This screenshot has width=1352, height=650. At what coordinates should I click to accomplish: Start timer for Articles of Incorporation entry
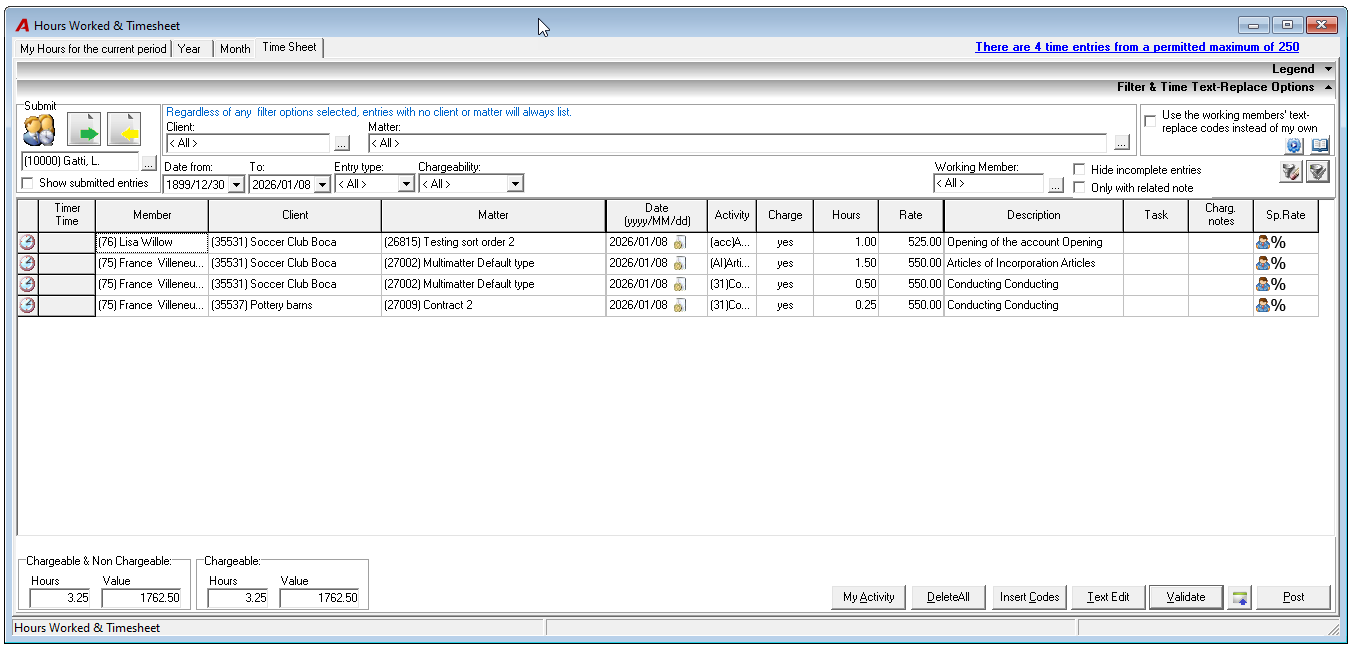[27, 263]
